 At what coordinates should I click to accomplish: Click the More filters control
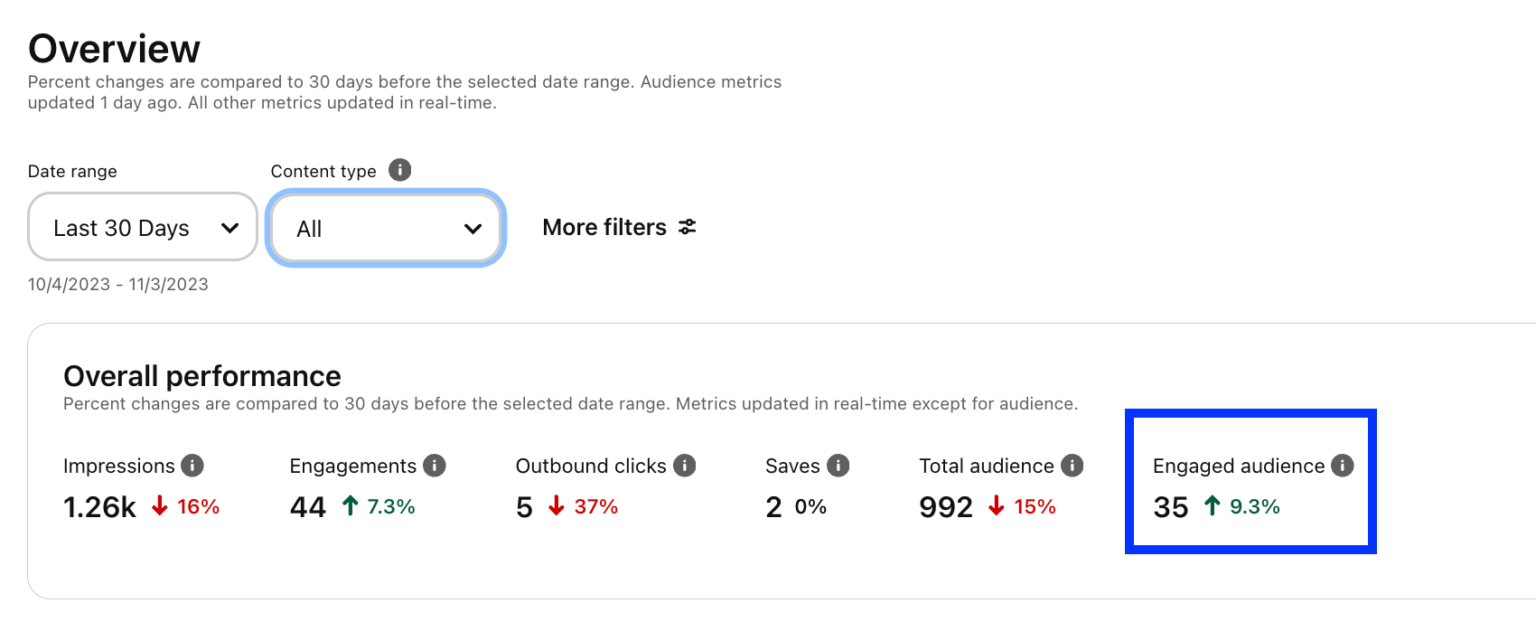click(604, 227)
